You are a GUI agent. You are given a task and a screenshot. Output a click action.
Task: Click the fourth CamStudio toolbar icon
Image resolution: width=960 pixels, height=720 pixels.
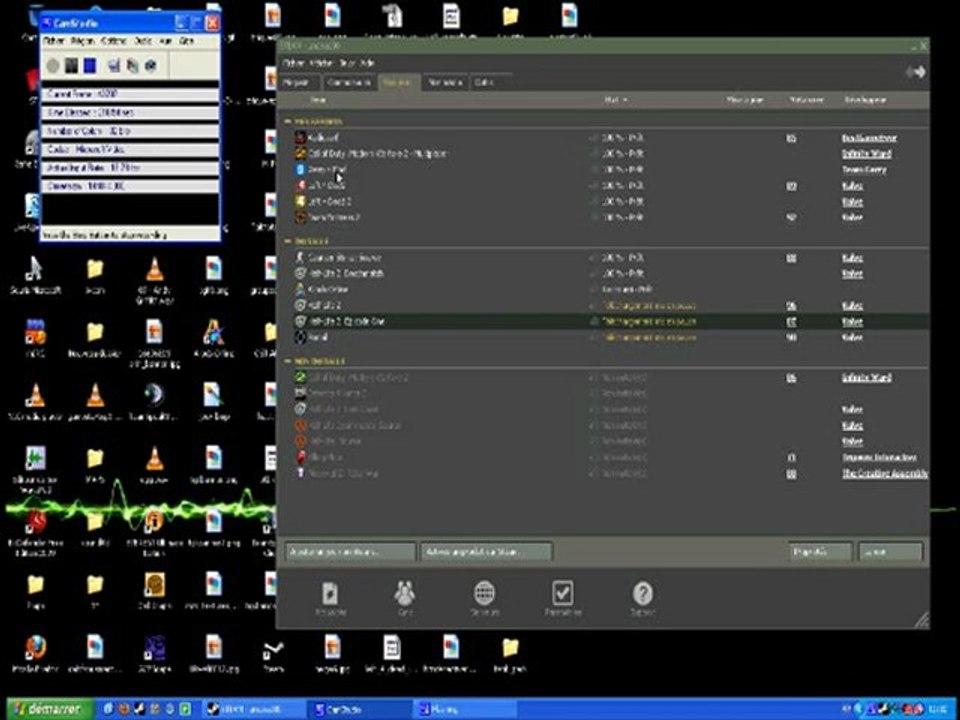coord(114,66)
